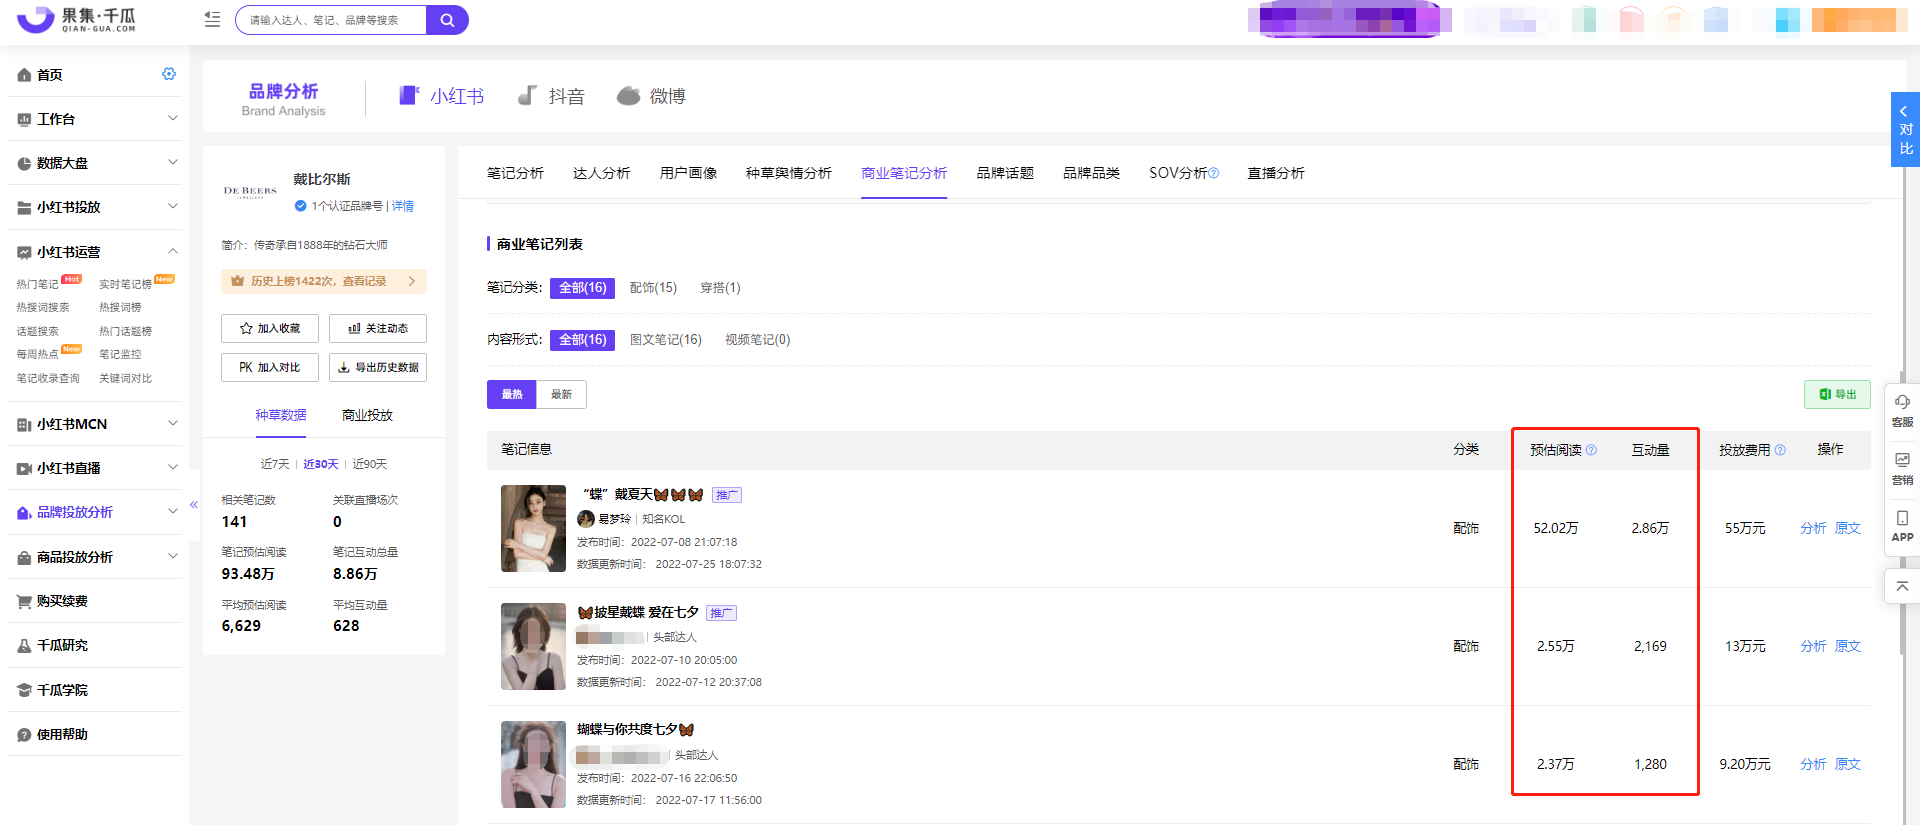Collapse sidebar using the menu fold icon
The image size is (1920, 825).
tap(212, 19)
